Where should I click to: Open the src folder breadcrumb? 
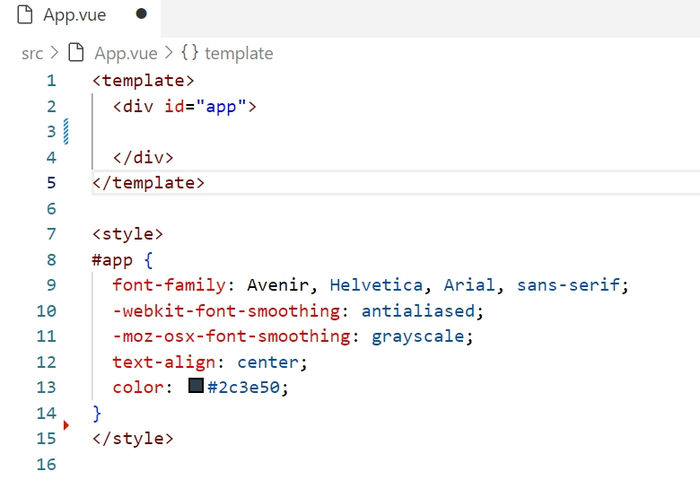click(x=32, y=54)
